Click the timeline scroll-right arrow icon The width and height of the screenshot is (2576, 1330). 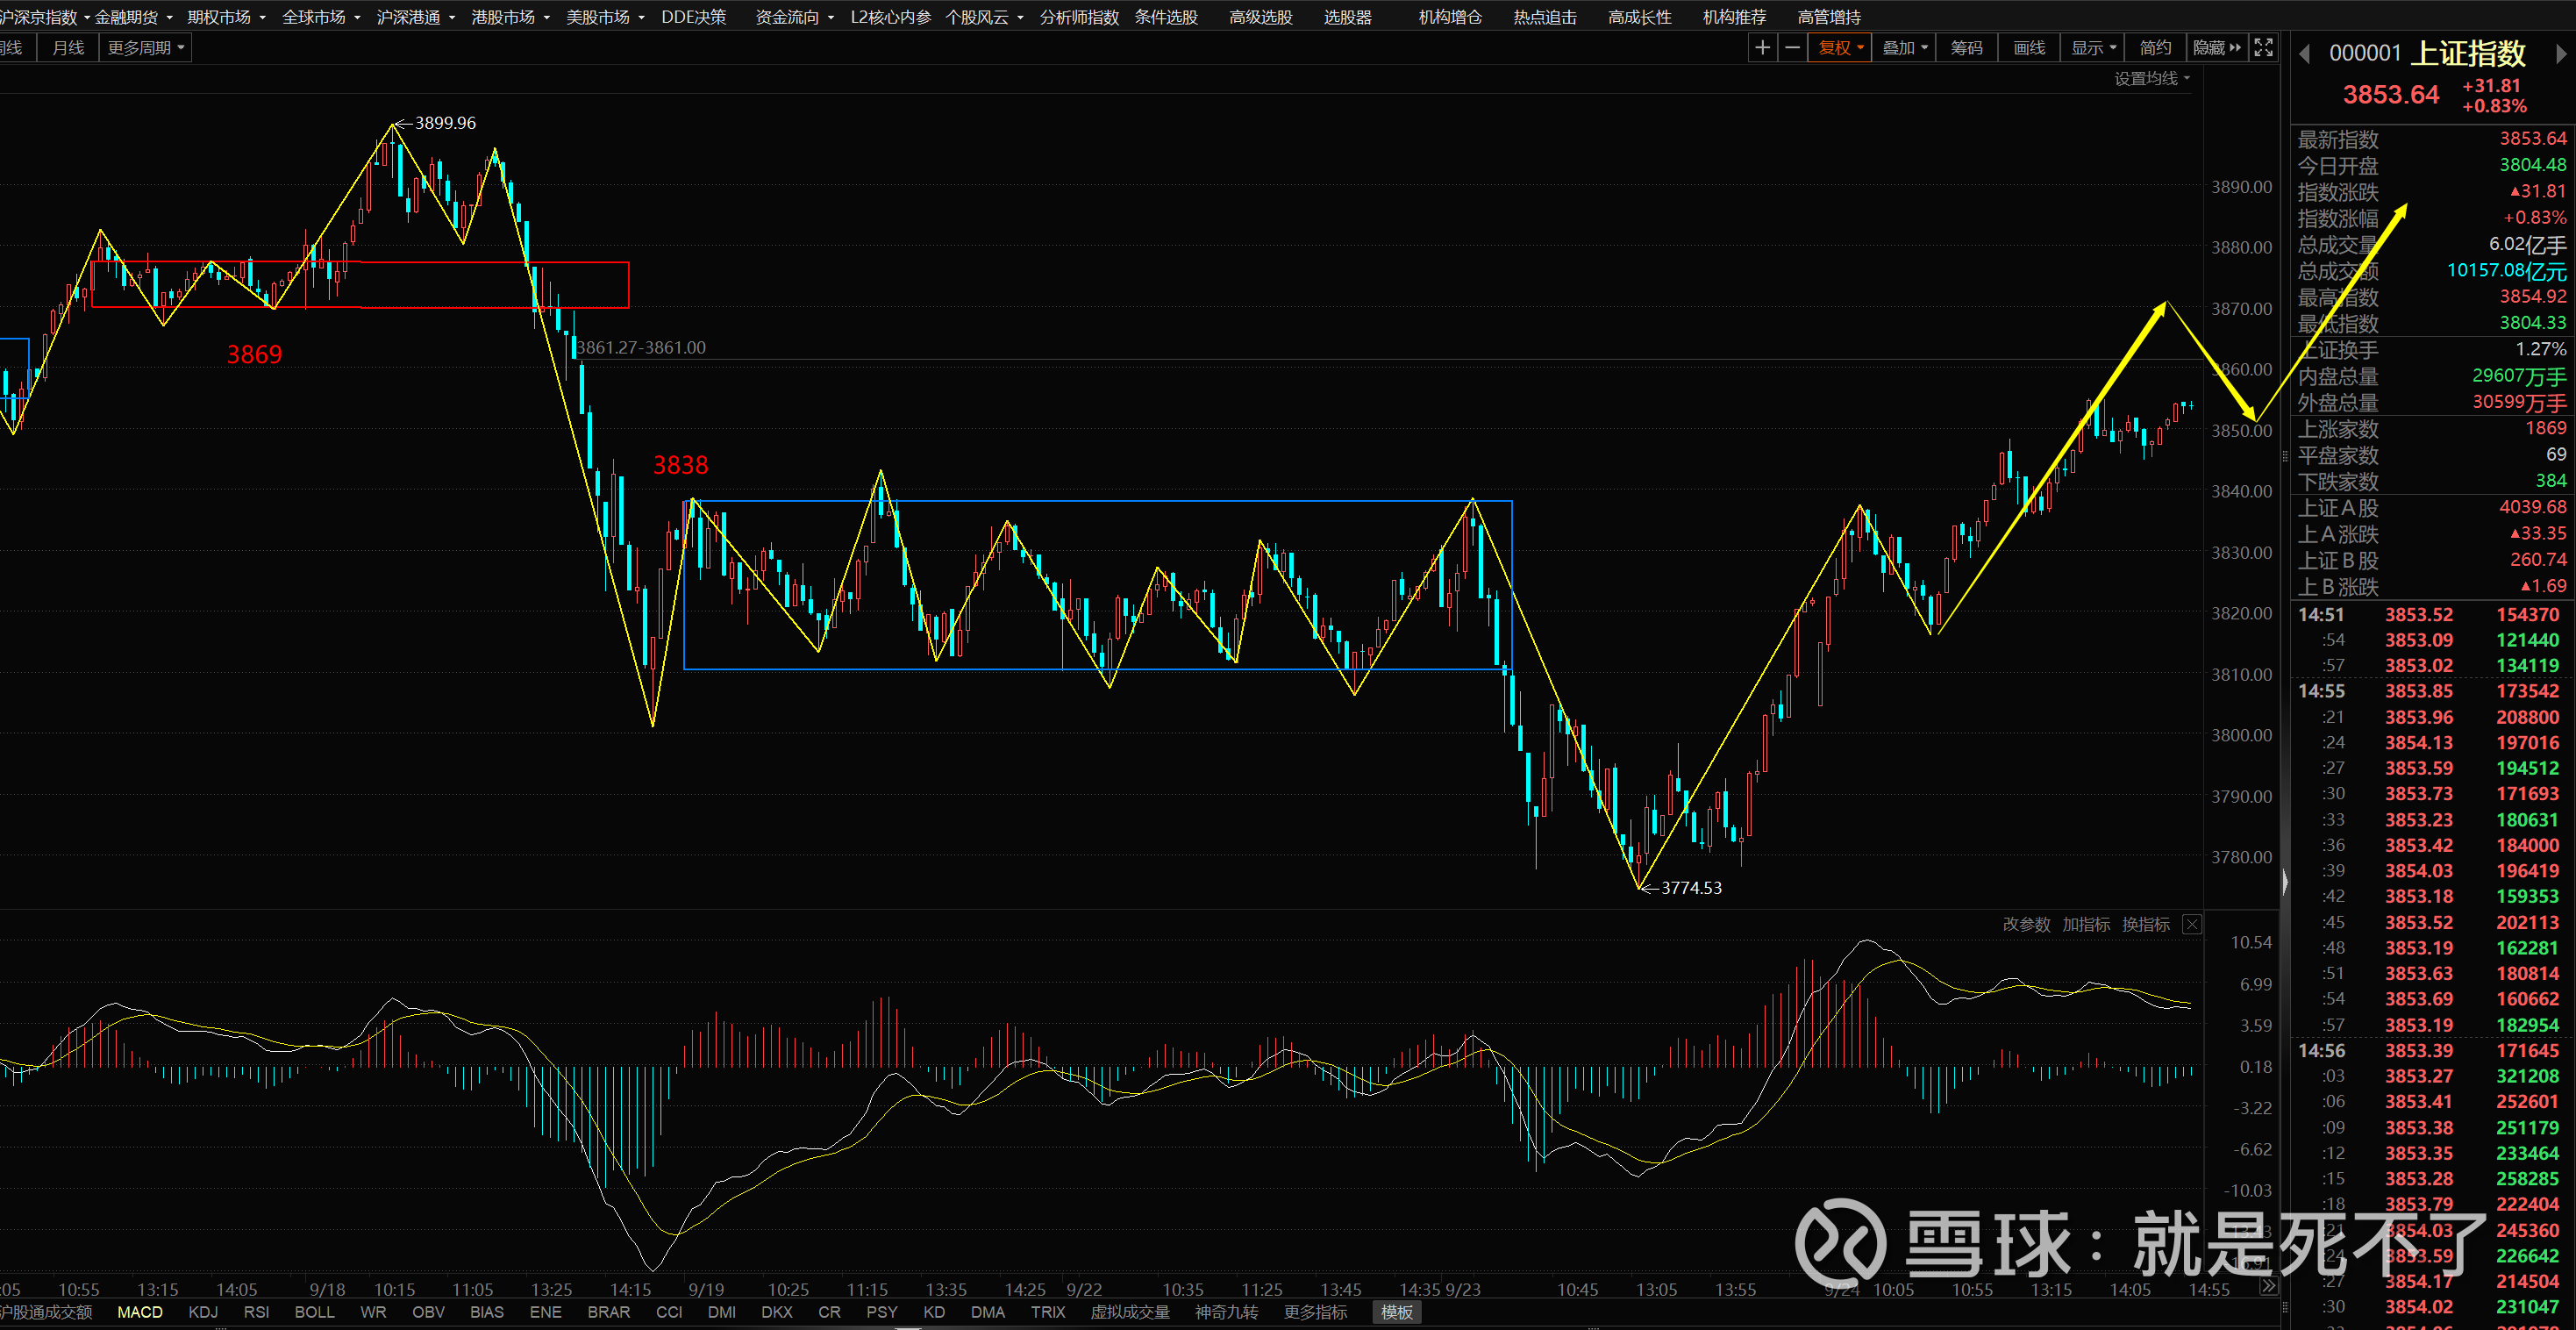pyautogui.click(x=2268, y=1286)
